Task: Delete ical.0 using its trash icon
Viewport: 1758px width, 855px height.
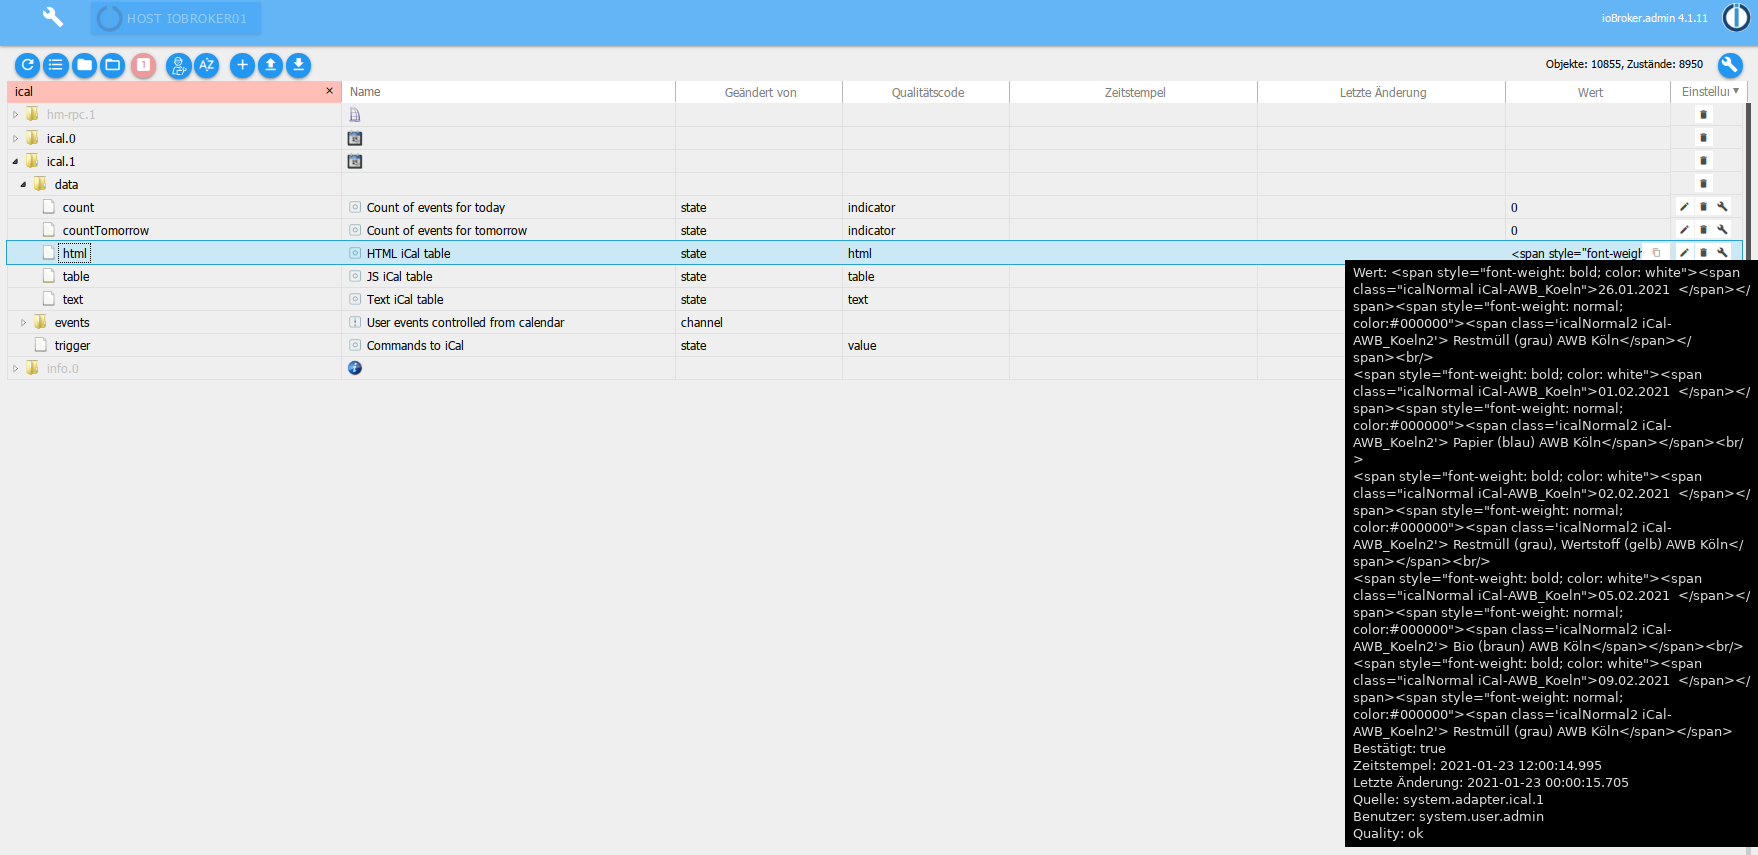Action: click(1704, 138)
